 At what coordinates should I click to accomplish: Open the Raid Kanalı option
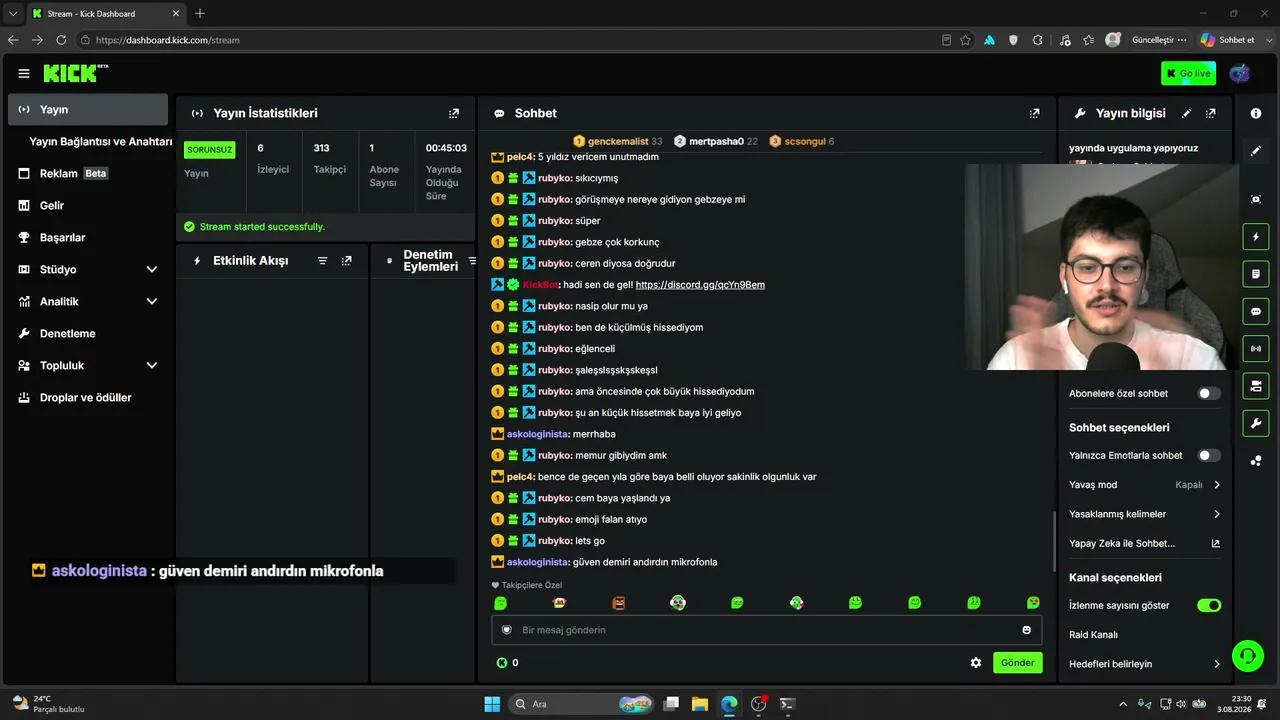tap(1093, 635)
